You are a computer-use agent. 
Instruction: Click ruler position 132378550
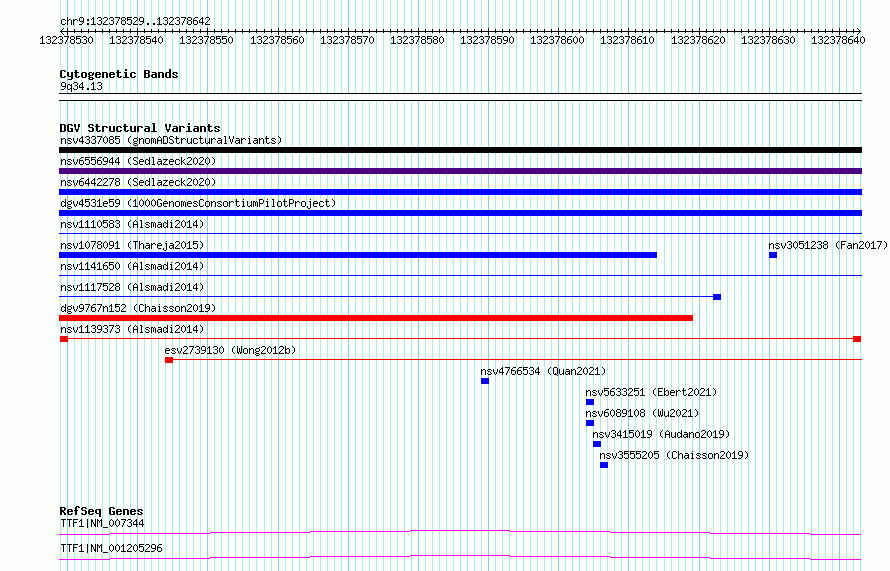click(x=207, y=40)
